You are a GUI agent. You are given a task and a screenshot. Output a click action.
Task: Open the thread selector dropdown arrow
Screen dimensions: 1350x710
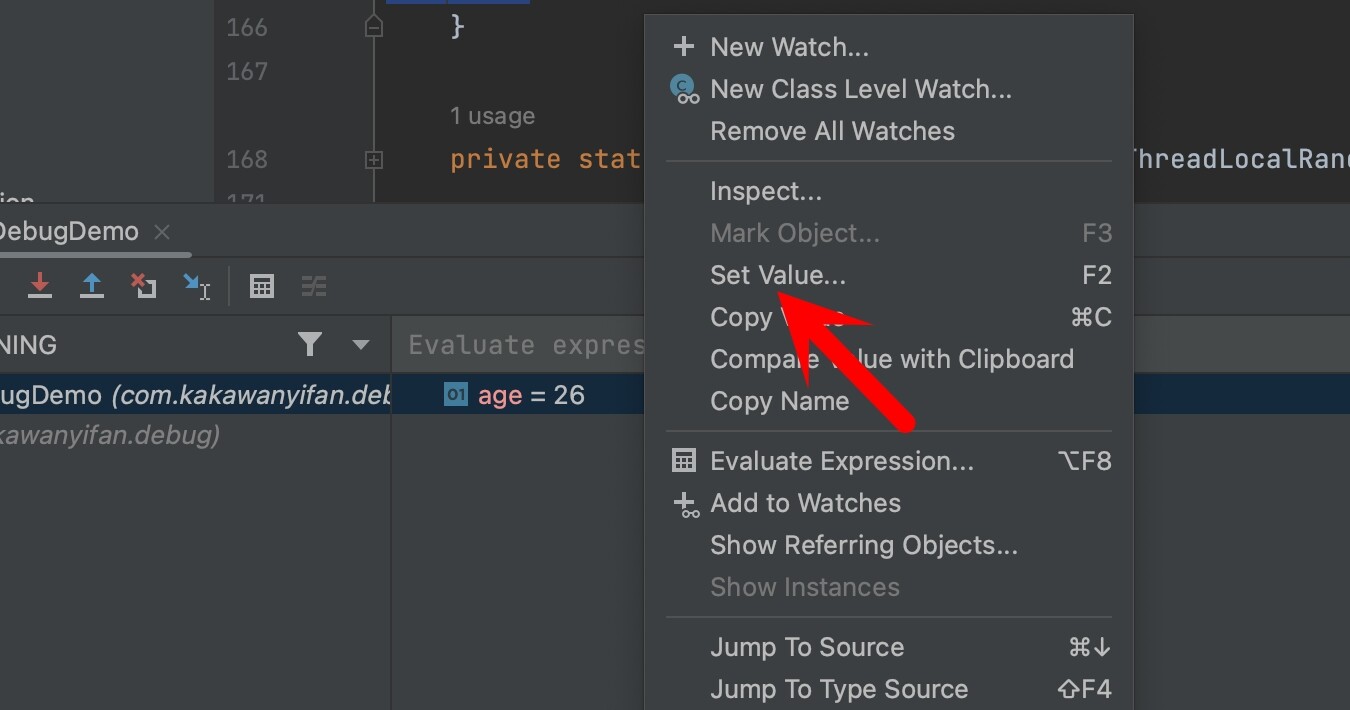tap(361, 345)
